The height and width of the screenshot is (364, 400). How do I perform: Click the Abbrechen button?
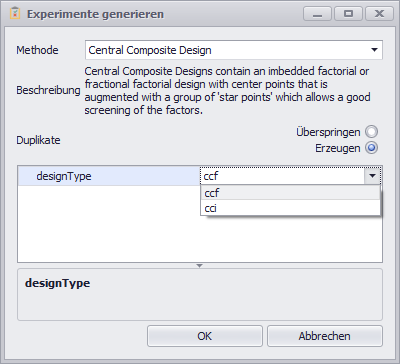click(325, 336)
